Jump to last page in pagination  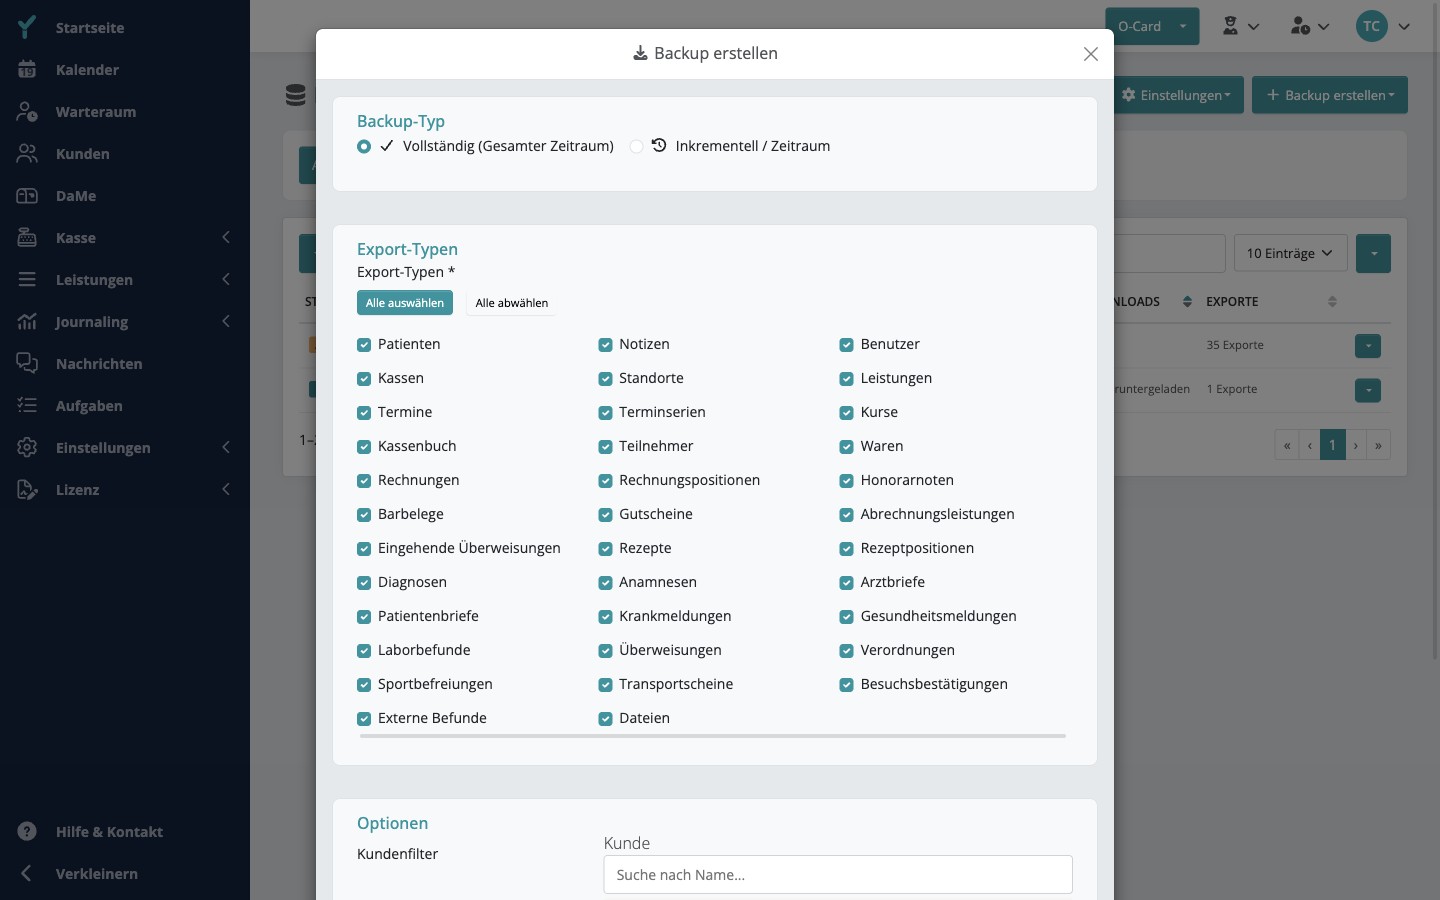[1379, 445]
